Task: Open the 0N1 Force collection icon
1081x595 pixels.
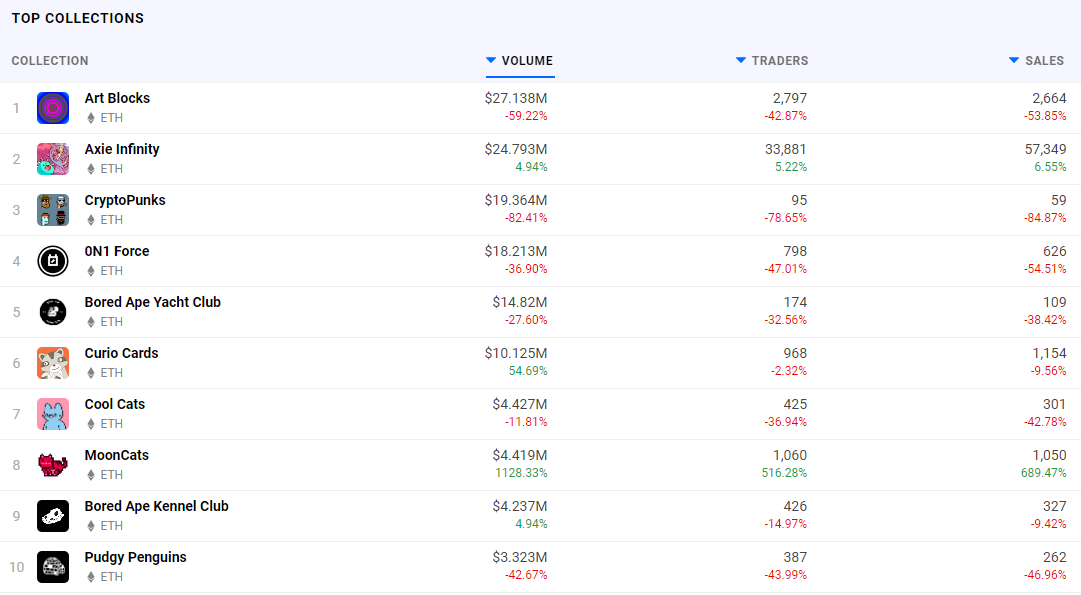Action: pos(53,261)
